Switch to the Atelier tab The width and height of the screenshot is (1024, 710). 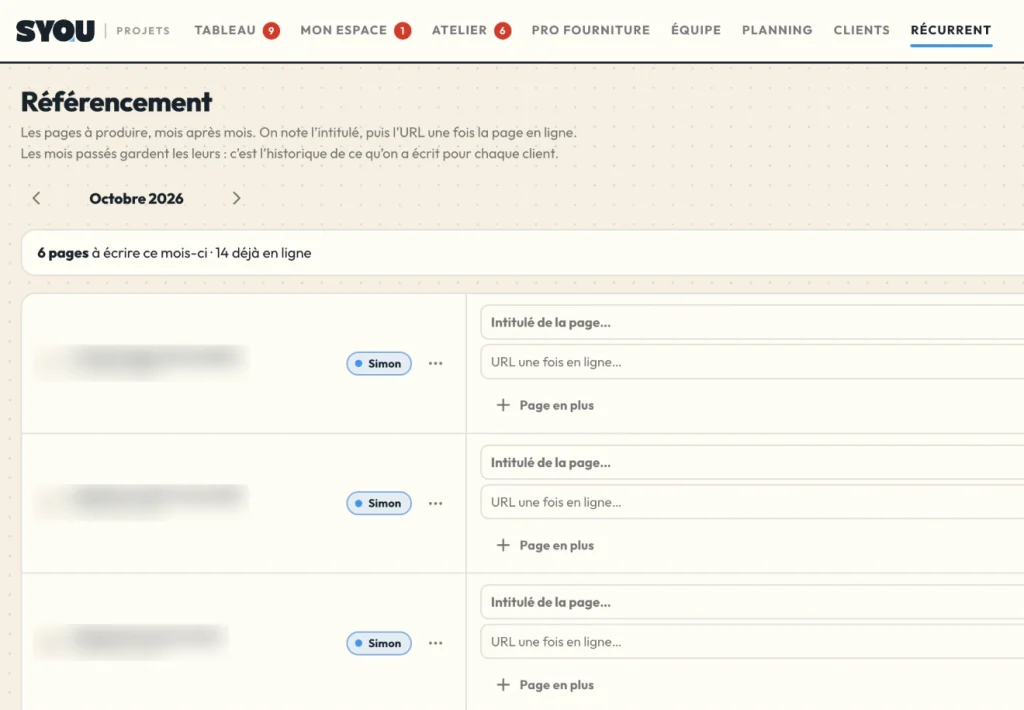click(x=459, y=30)
